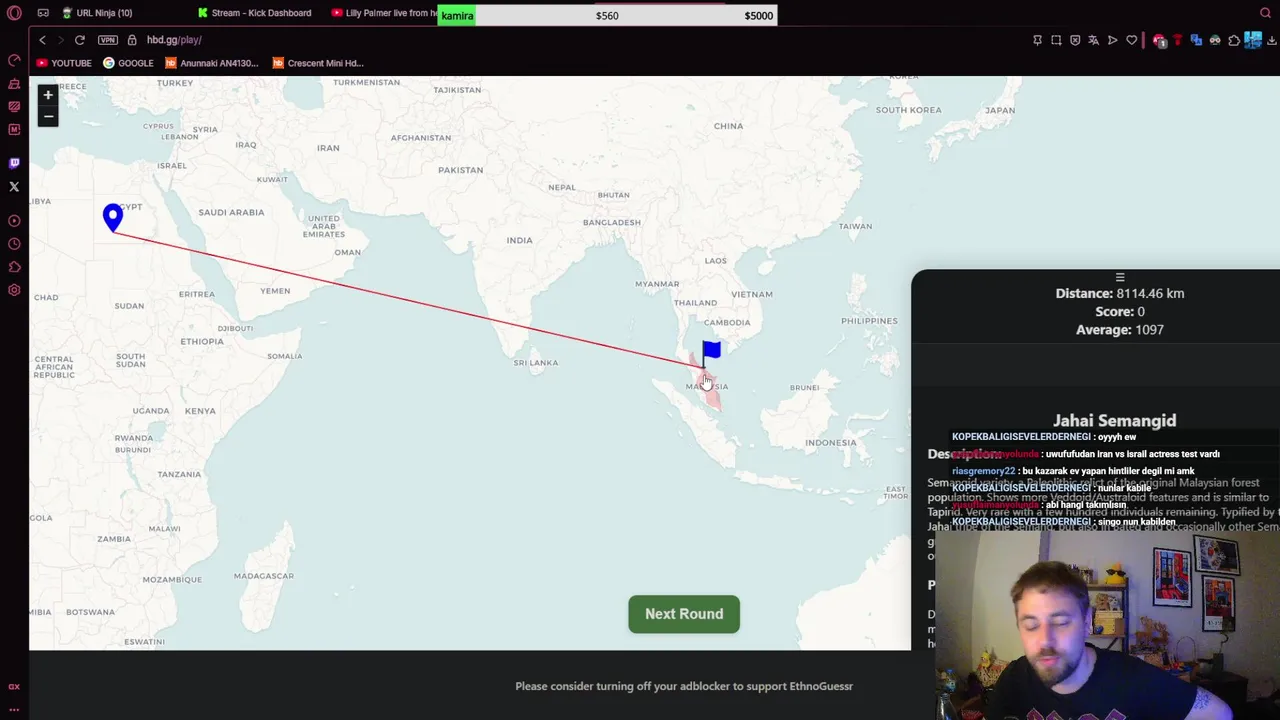
Task: Open the ABP extension with badge 1
Action: tap(1159, 40)
